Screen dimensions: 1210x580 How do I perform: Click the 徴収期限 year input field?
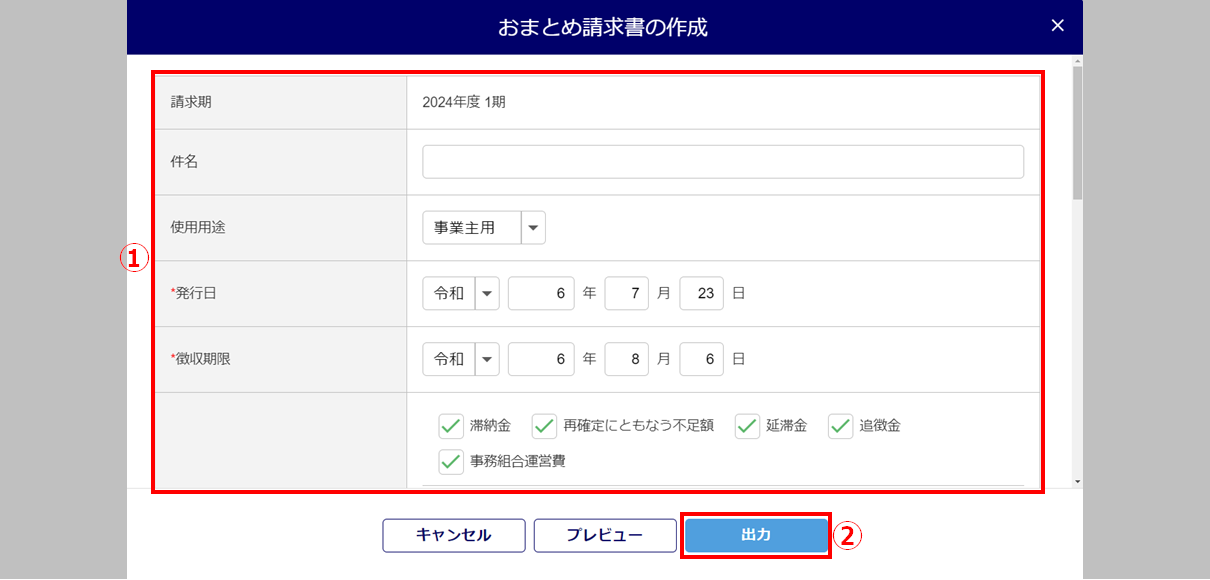(x=541, y=359)
